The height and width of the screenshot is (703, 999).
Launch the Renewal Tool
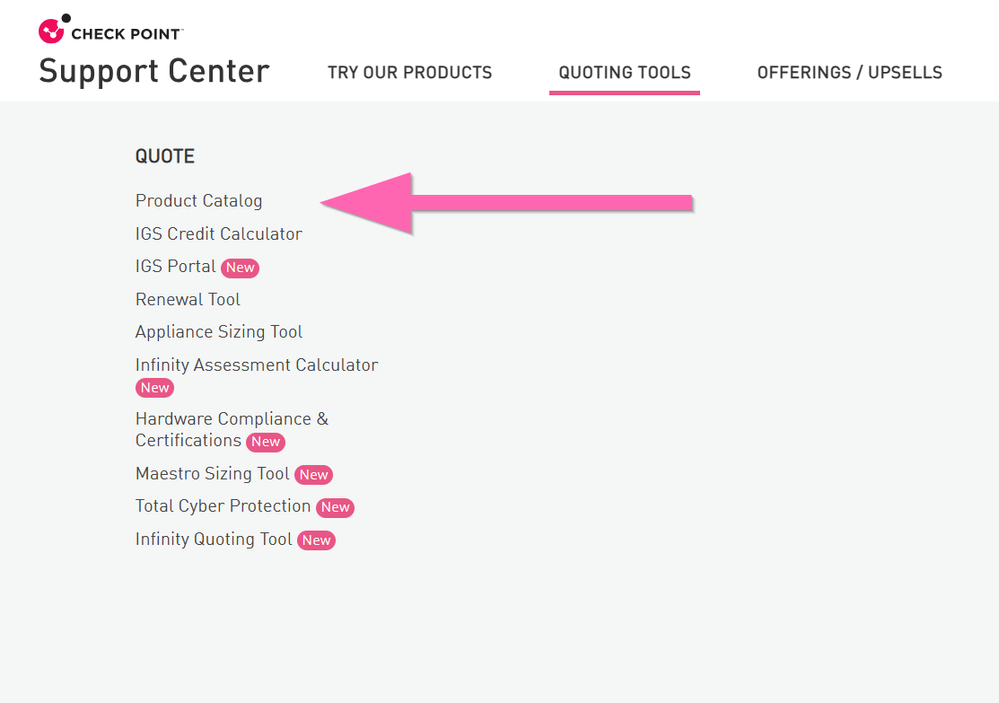click(188, 300)
